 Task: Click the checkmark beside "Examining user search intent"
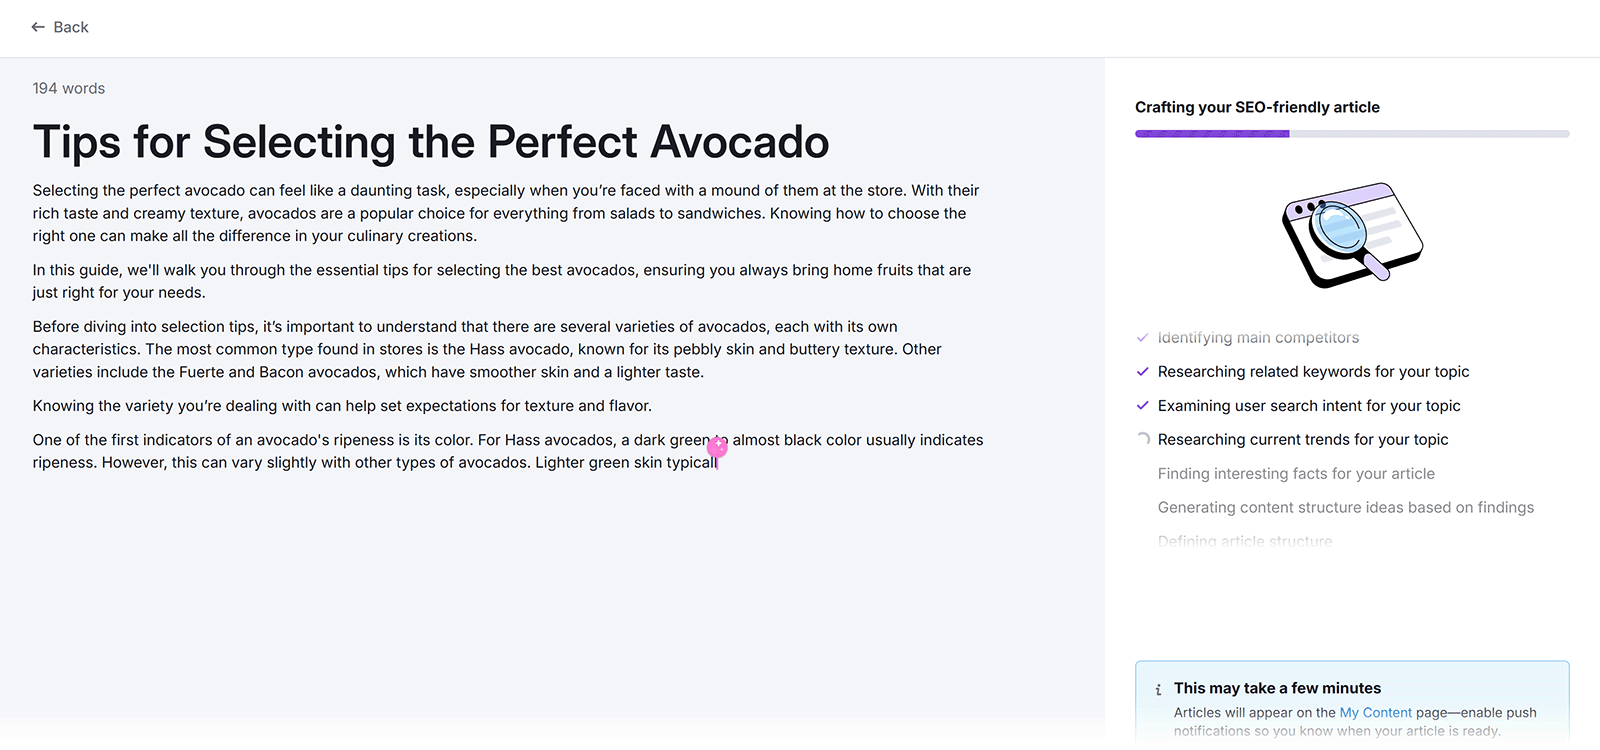click(1142, 405)
